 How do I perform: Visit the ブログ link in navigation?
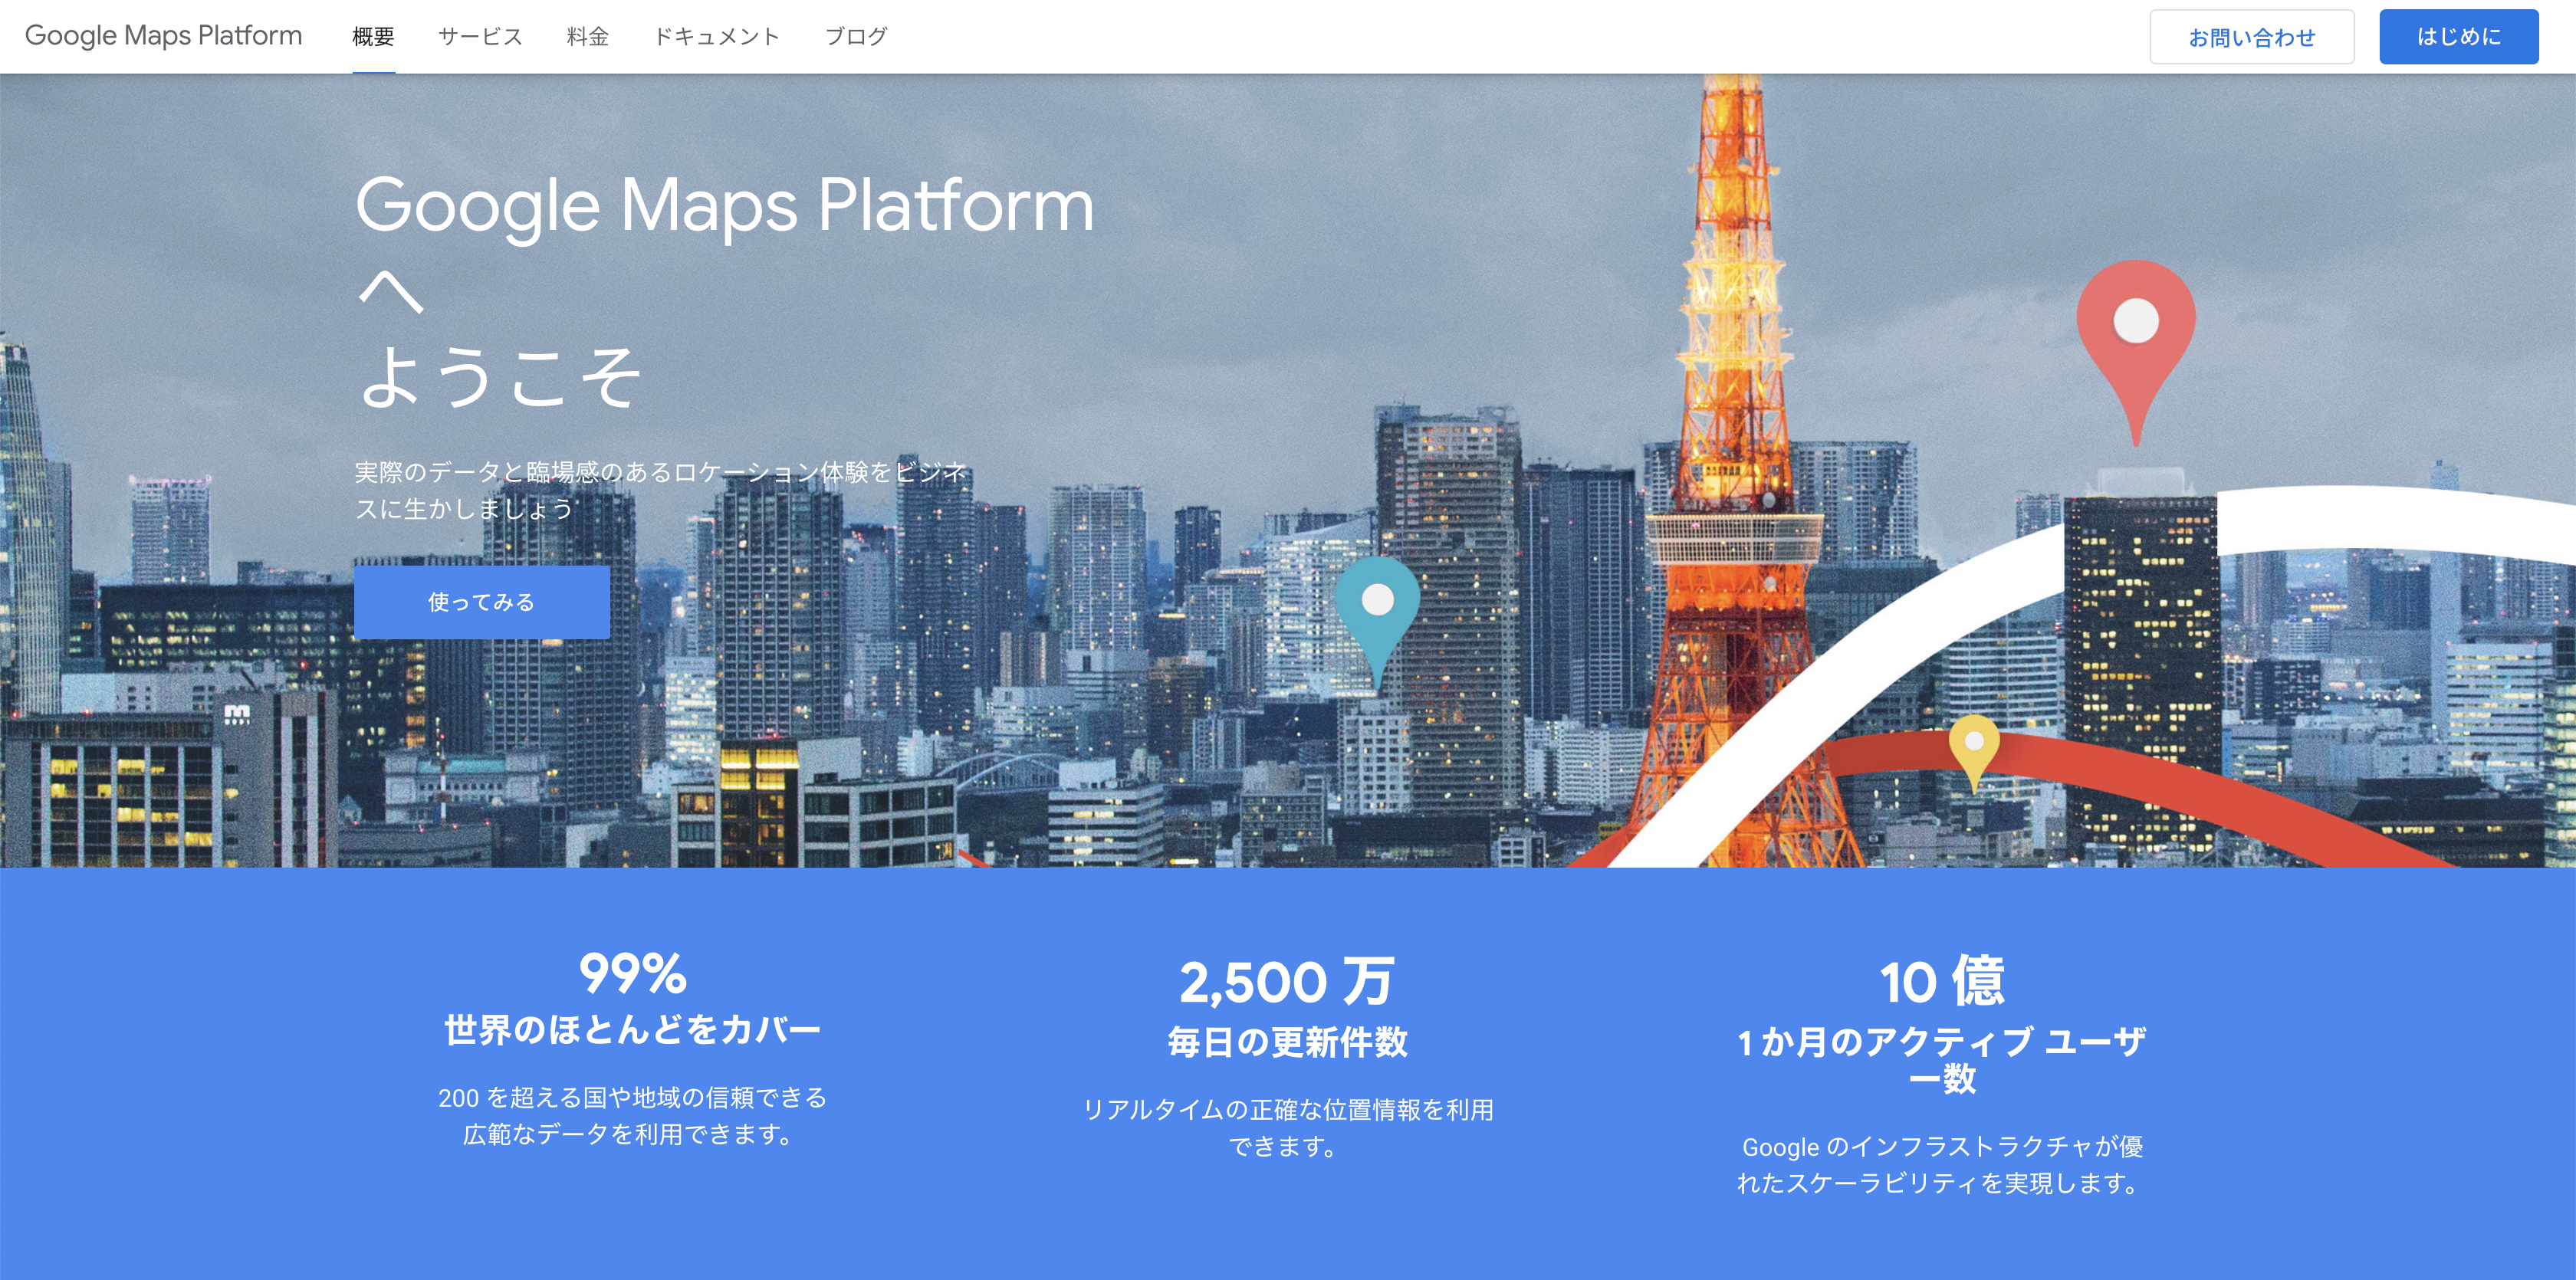(x=855, y=37)
